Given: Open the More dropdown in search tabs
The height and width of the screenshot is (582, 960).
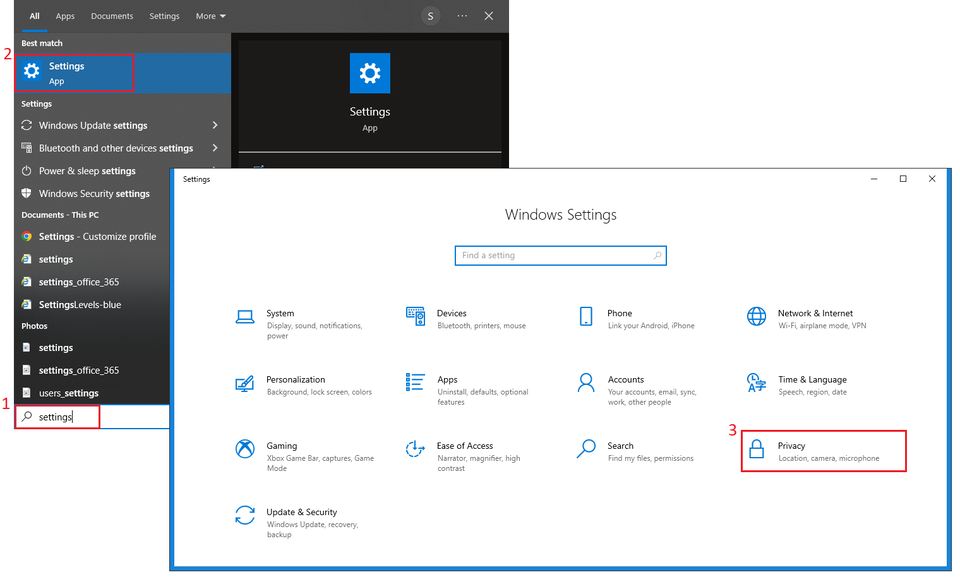Looking at the screenshot, I should 211,16.
